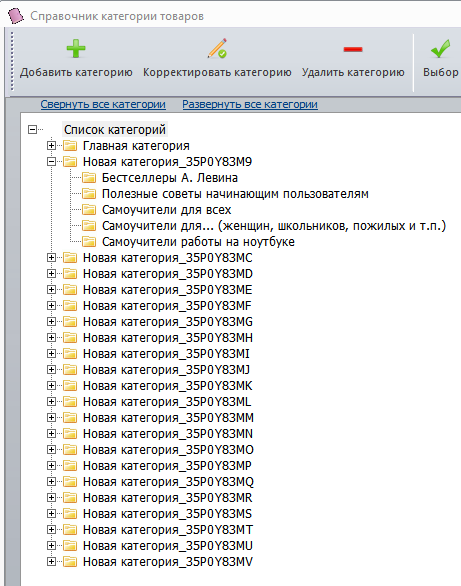Click Свернуть все категории link
The height and width of the screenshot is (586, 461).
pyautogui.click(x=103, y=104)
